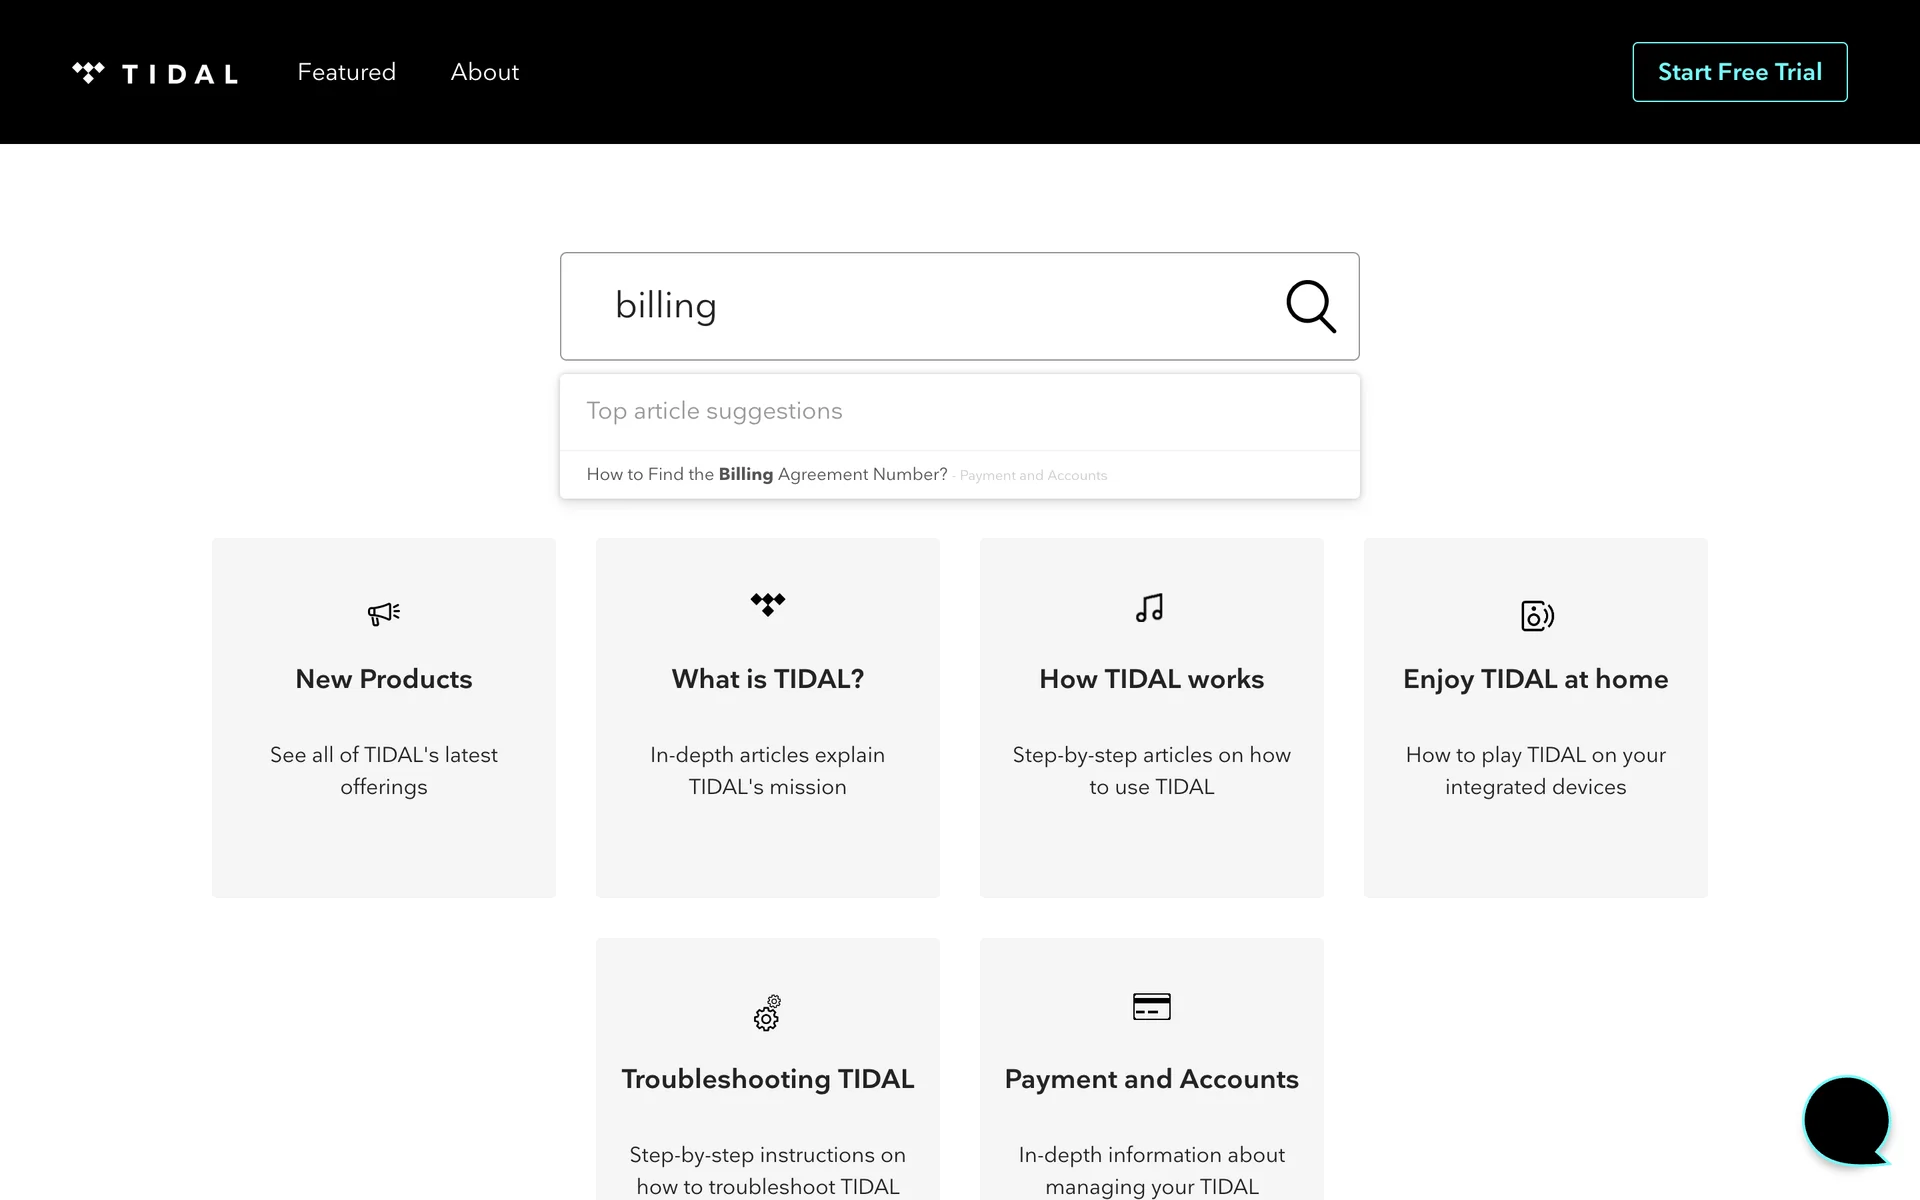Click the magnifying glass search icon
The width and height of the screenshot is (1920, 1200).
point(1310,306)
